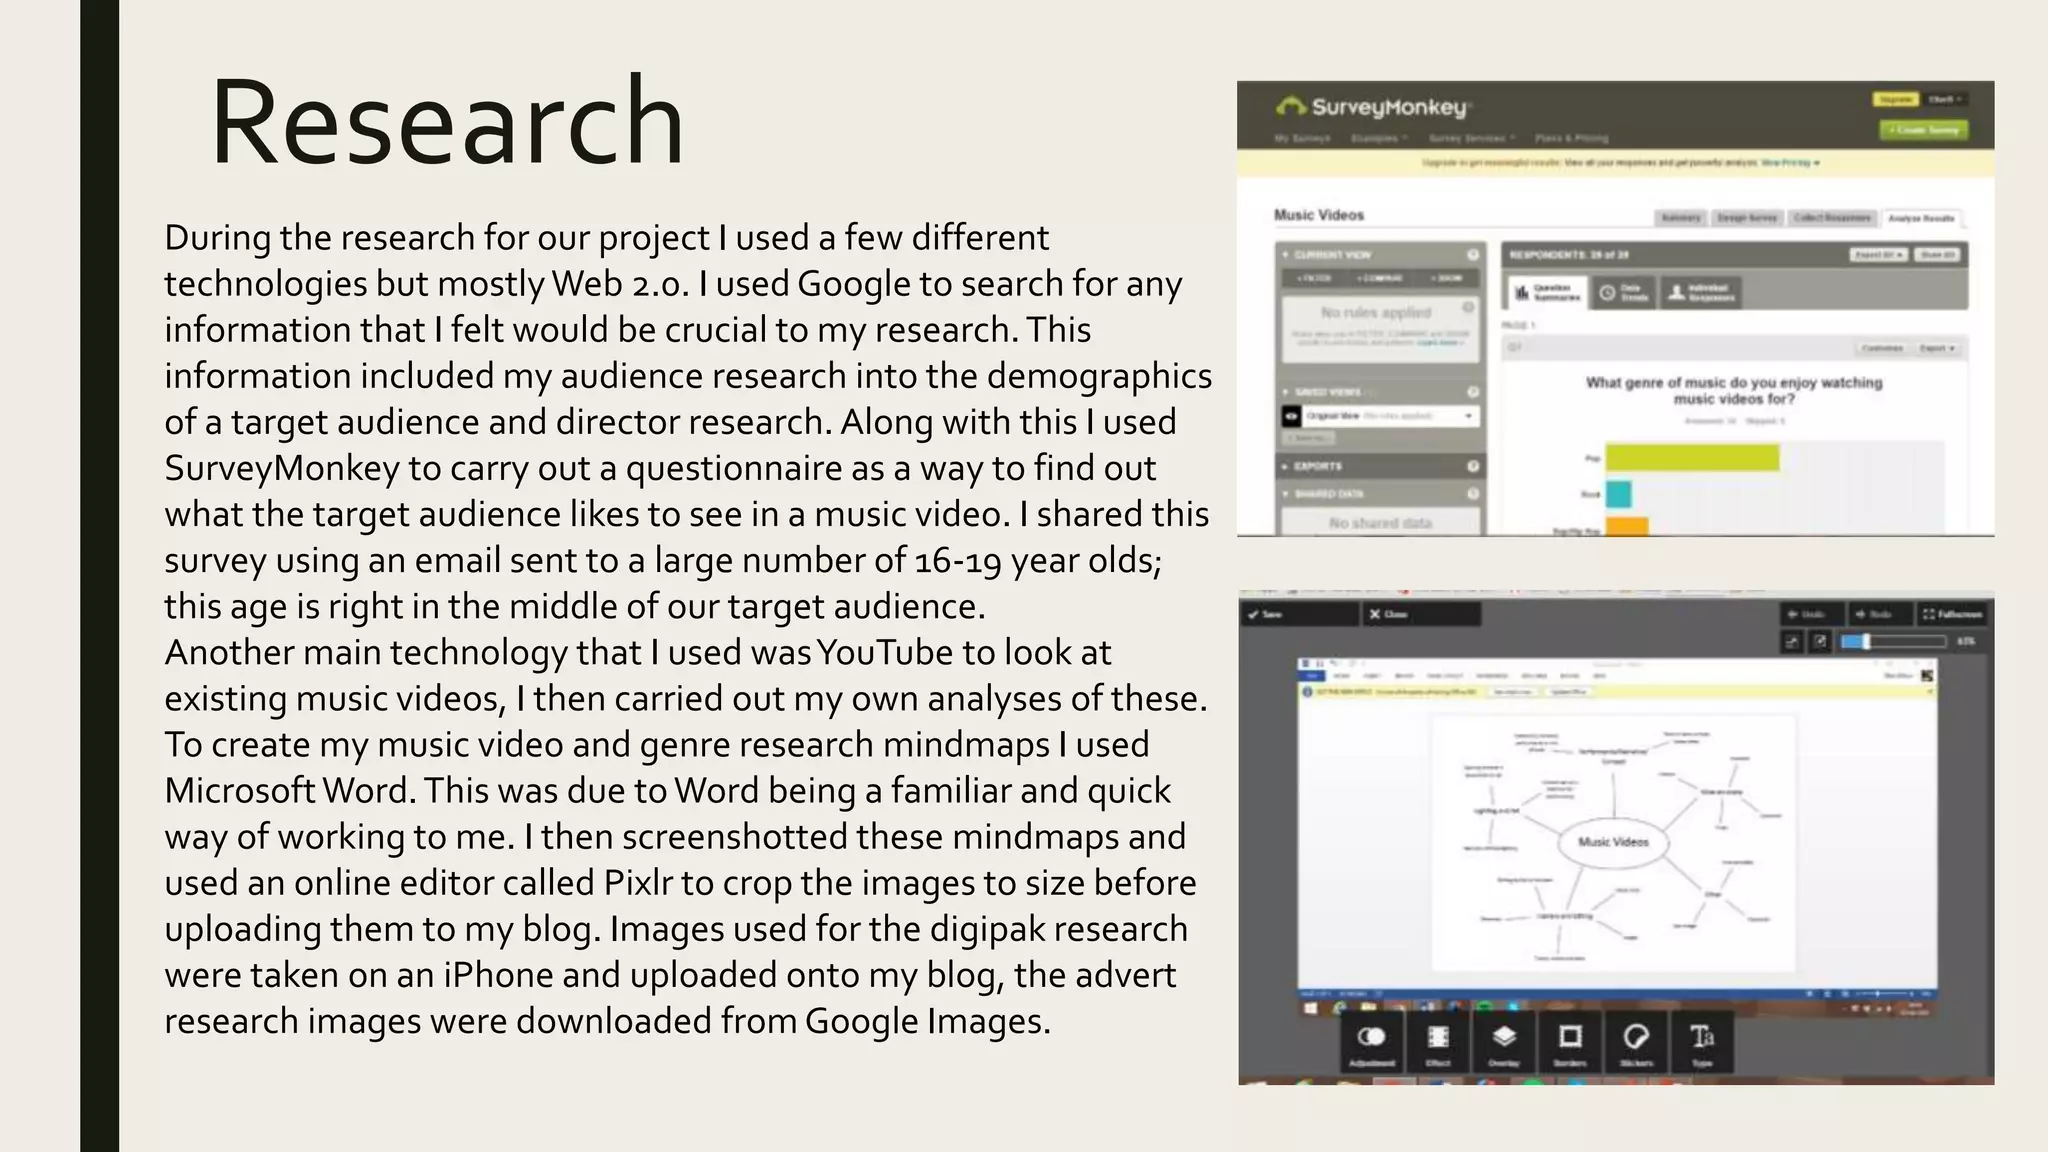Click Redo in the Pixlr editor
This screenshot has height=1152, width=2048.
tap(1879, 614)
